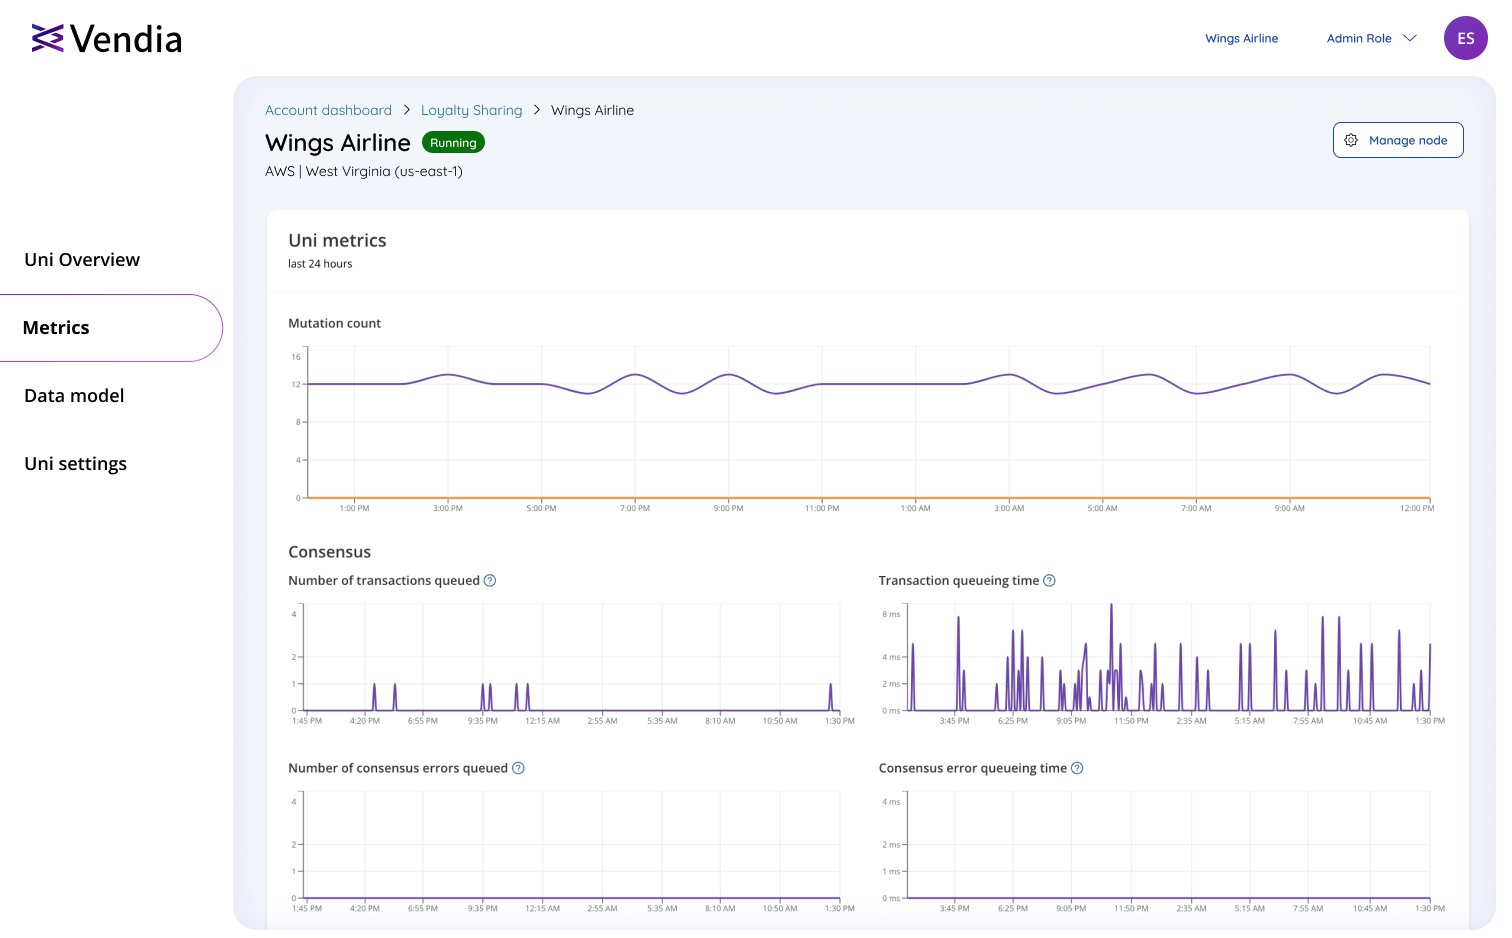Click the Wings Airline breadcrumb text
Image resolution: width=1512 pixels, height=938 pixels.
(x=592, y=110)
